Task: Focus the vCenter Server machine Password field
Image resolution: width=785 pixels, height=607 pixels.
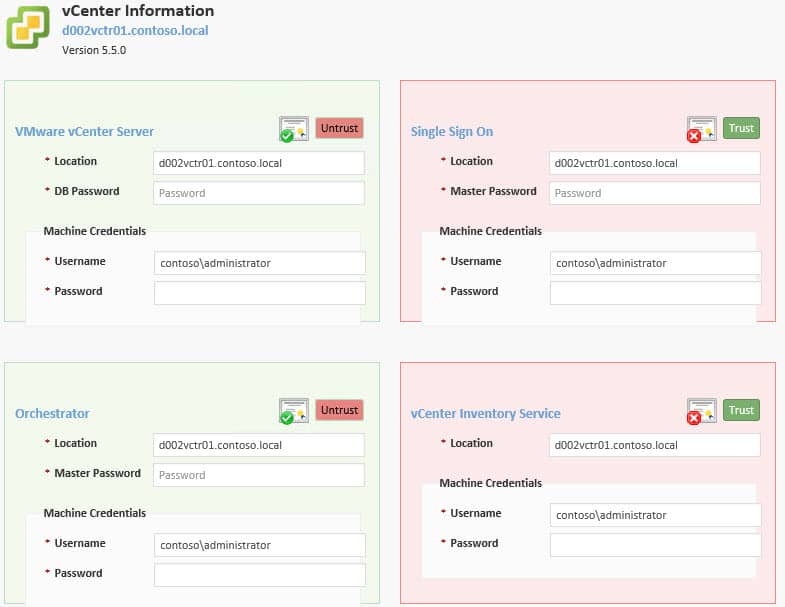Action: [x=260, y=293]
